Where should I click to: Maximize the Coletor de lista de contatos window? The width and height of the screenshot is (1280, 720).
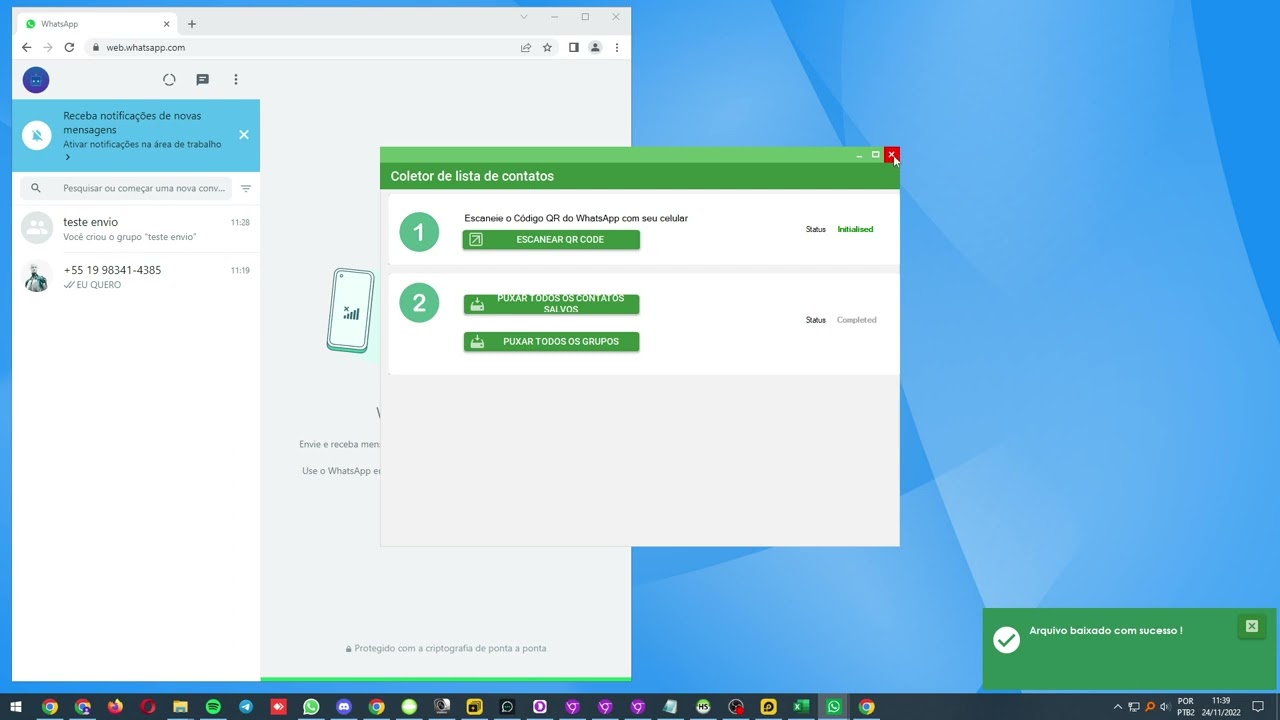pyautogui.click(x=875, y=155)
